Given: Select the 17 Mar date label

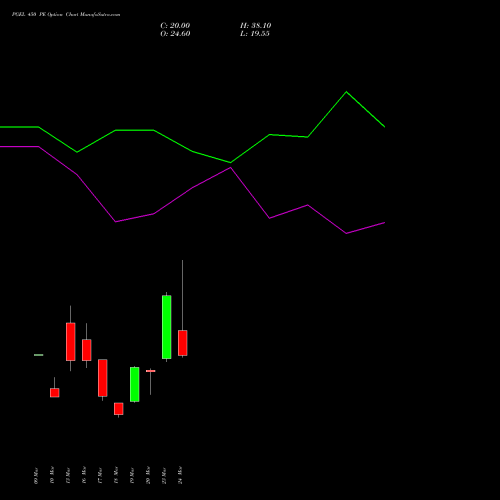Looking at the screenshot, I should tap(100, 476).
